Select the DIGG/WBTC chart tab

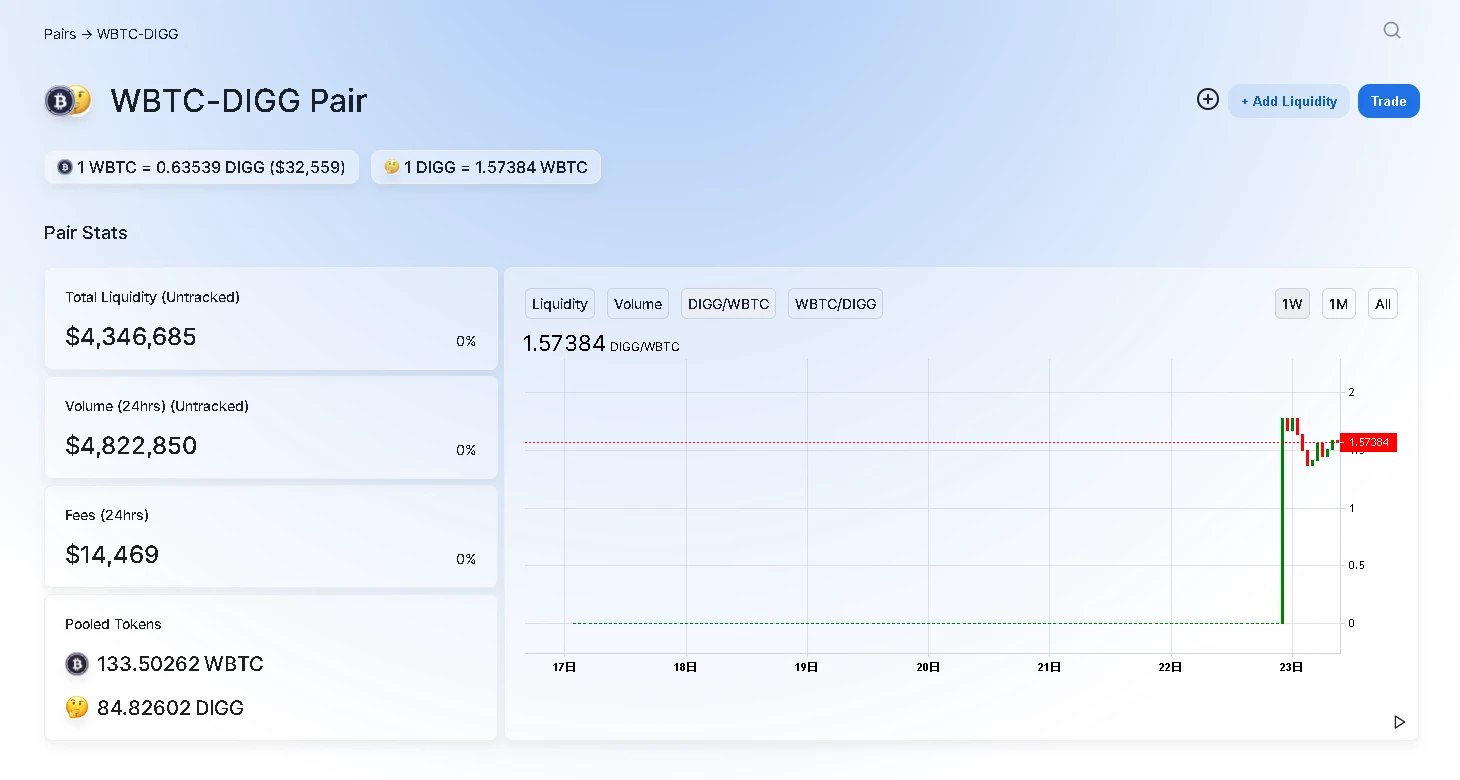pyautogui.click(x=728, y=304)
